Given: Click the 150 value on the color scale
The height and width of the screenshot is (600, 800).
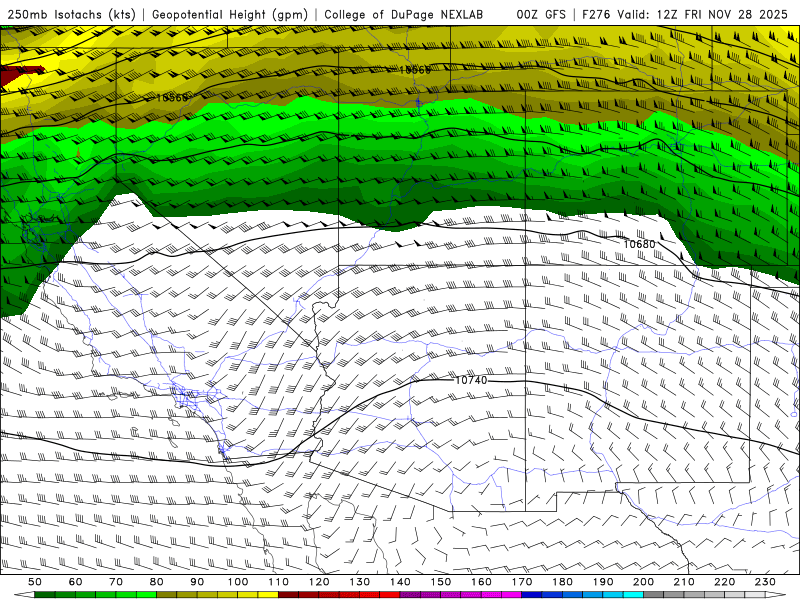Looking at the screenshot, I should [x=440, y=582].
